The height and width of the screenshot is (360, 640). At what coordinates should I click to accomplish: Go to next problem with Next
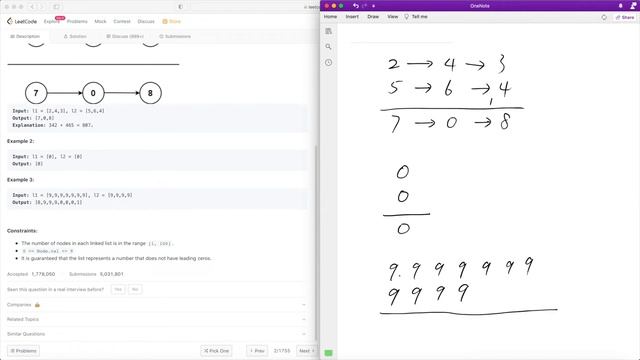(306, 351)
